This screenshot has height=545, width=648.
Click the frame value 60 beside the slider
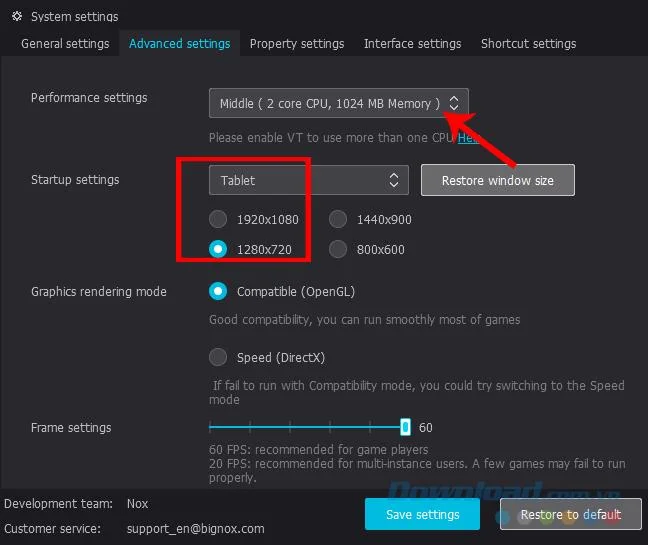pyautogui.click(x=426, y=427)
